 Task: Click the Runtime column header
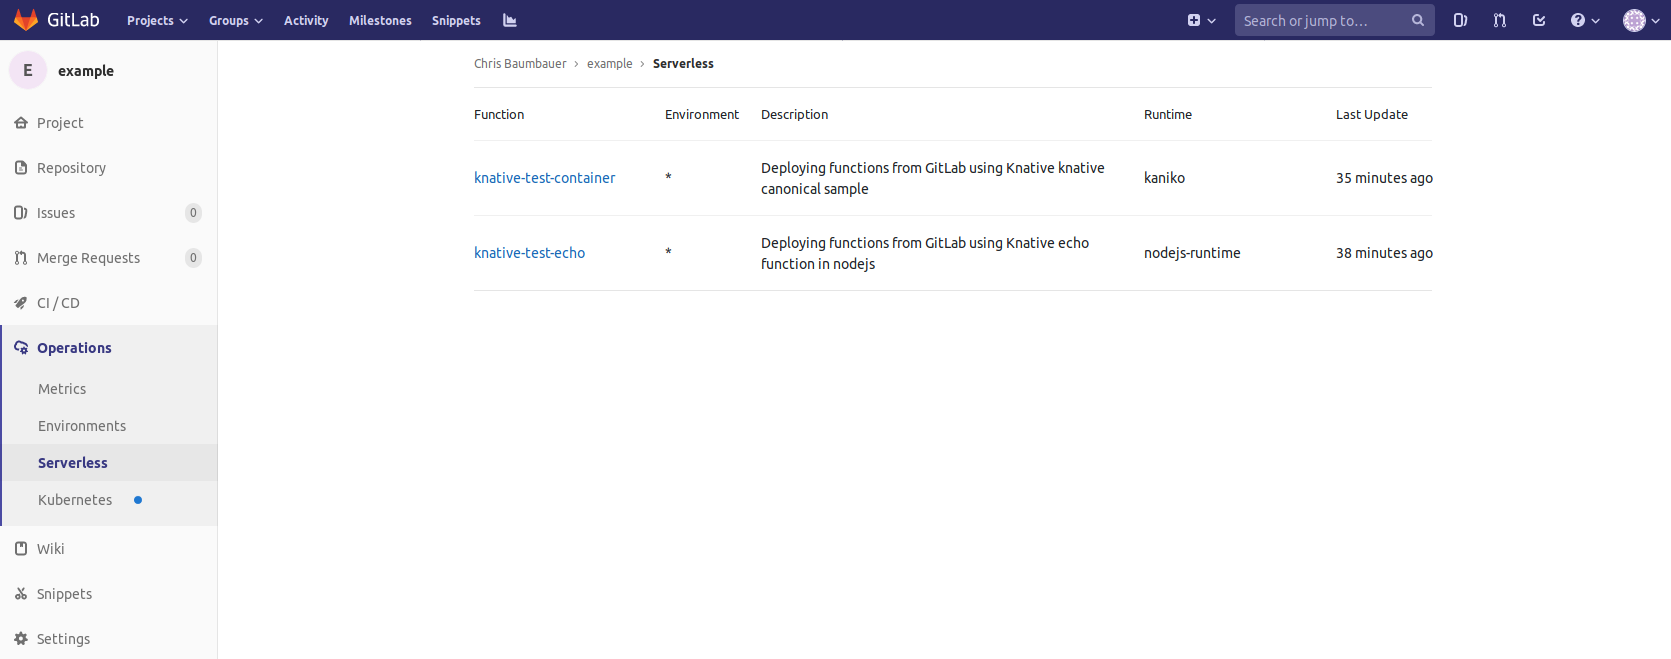(1168, 115)
